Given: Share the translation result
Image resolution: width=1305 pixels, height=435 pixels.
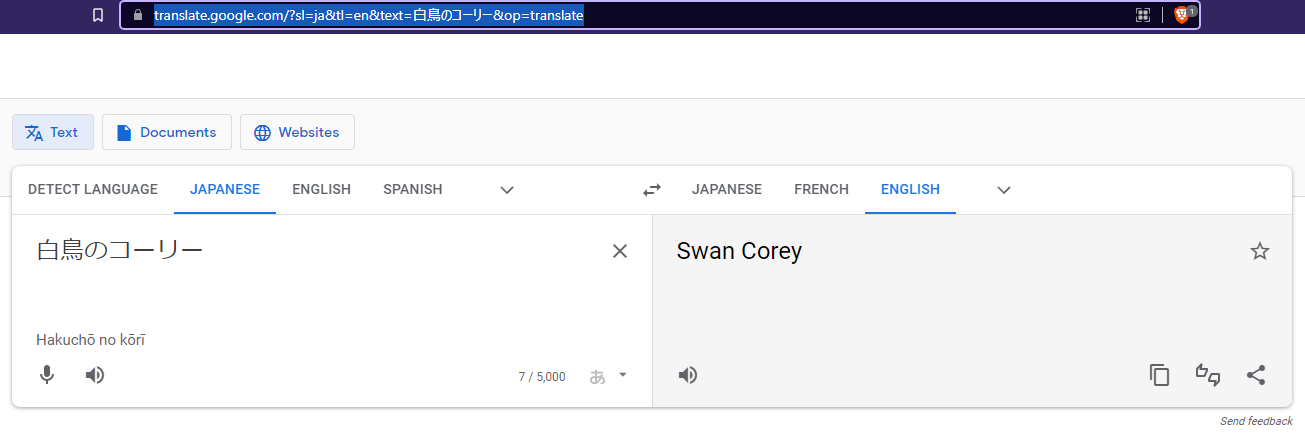Looking at the screenshot, I should click(x=1256, y=375).
